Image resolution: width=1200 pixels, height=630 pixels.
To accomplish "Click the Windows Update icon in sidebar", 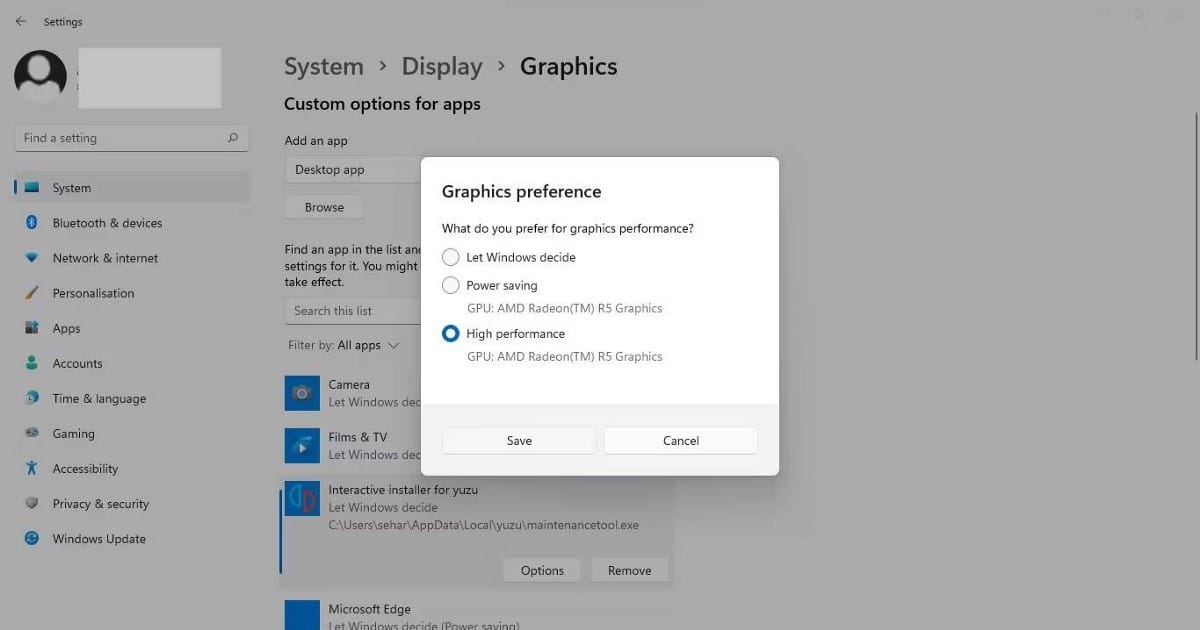I will [33, 538].
